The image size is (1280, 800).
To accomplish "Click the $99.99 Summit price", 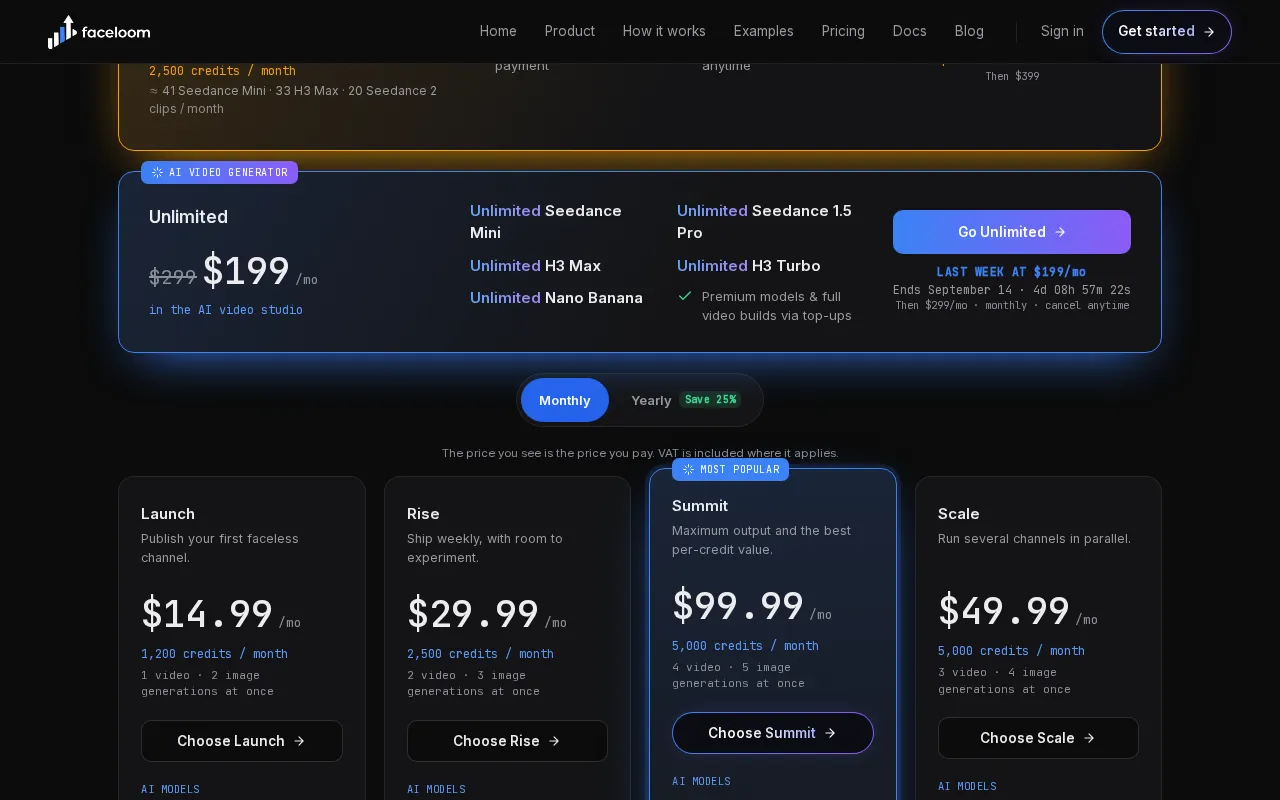I will (x=738, y=605).
